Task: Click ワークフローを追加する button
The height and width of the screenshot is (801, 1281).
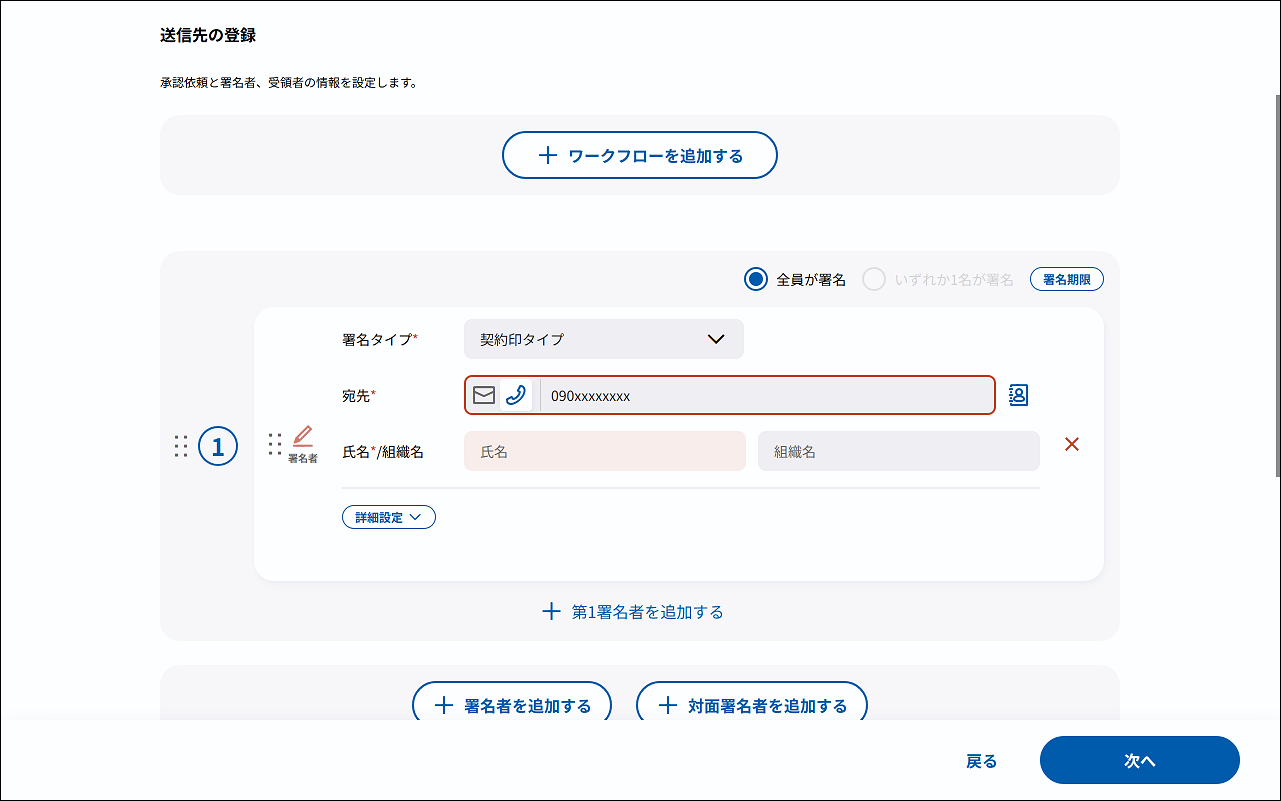Action: 640,155
